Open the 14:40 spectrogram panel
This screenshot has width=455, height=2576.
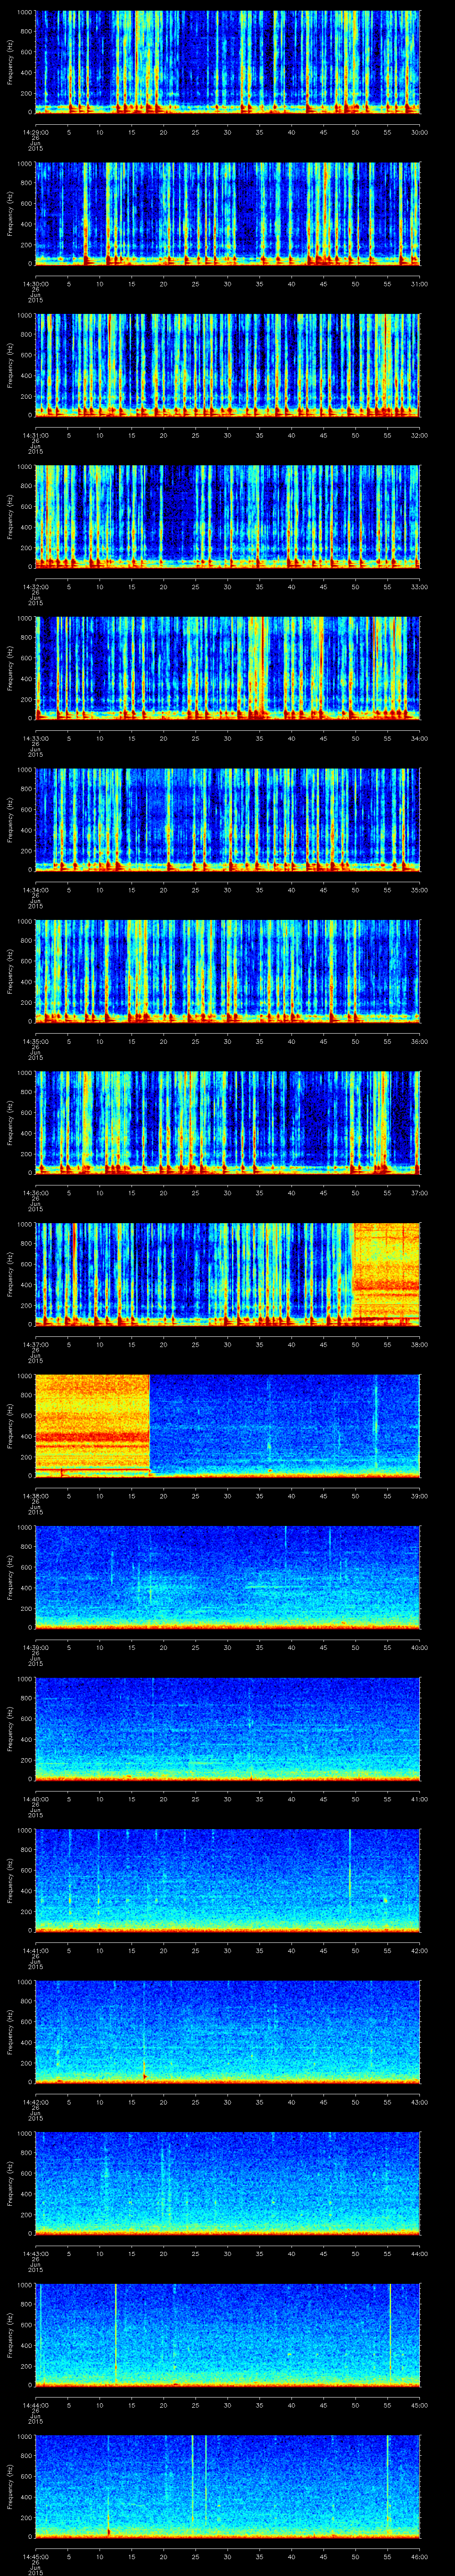point(227,1728)
